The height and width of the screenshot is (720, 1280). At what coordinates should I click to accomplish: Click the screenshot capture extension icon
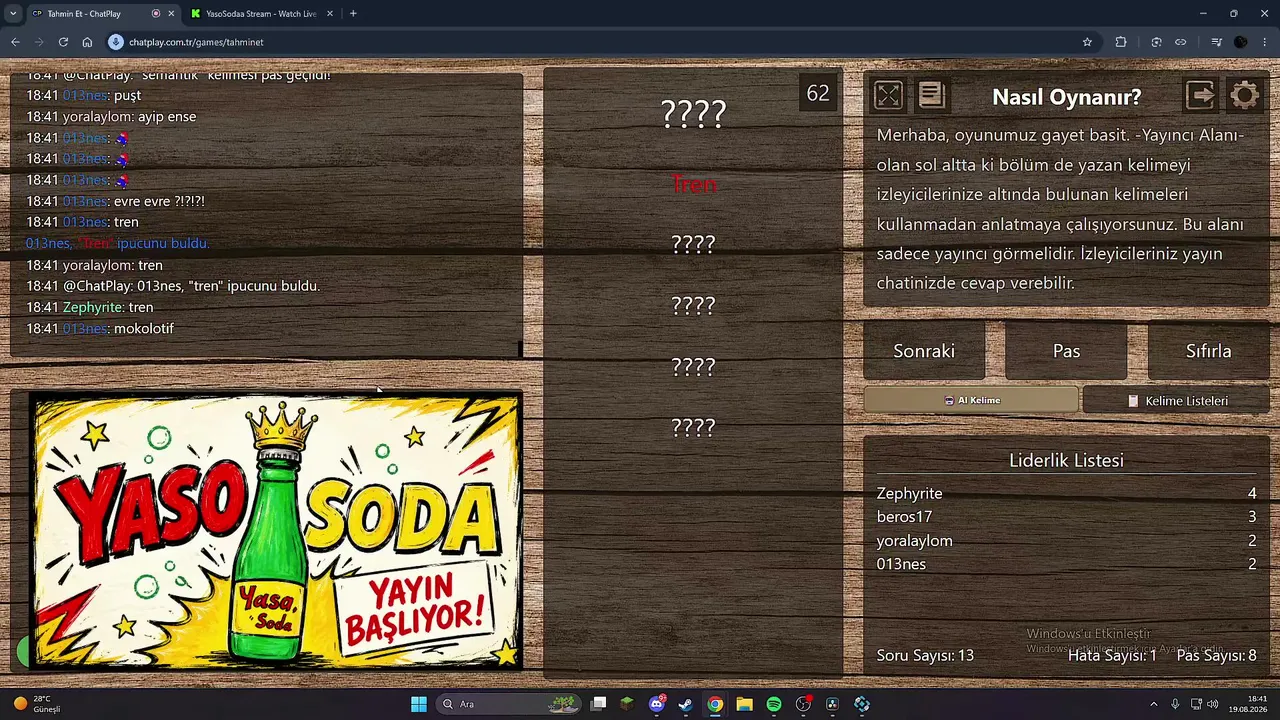pyautogui.click(x=1156, y=42)
